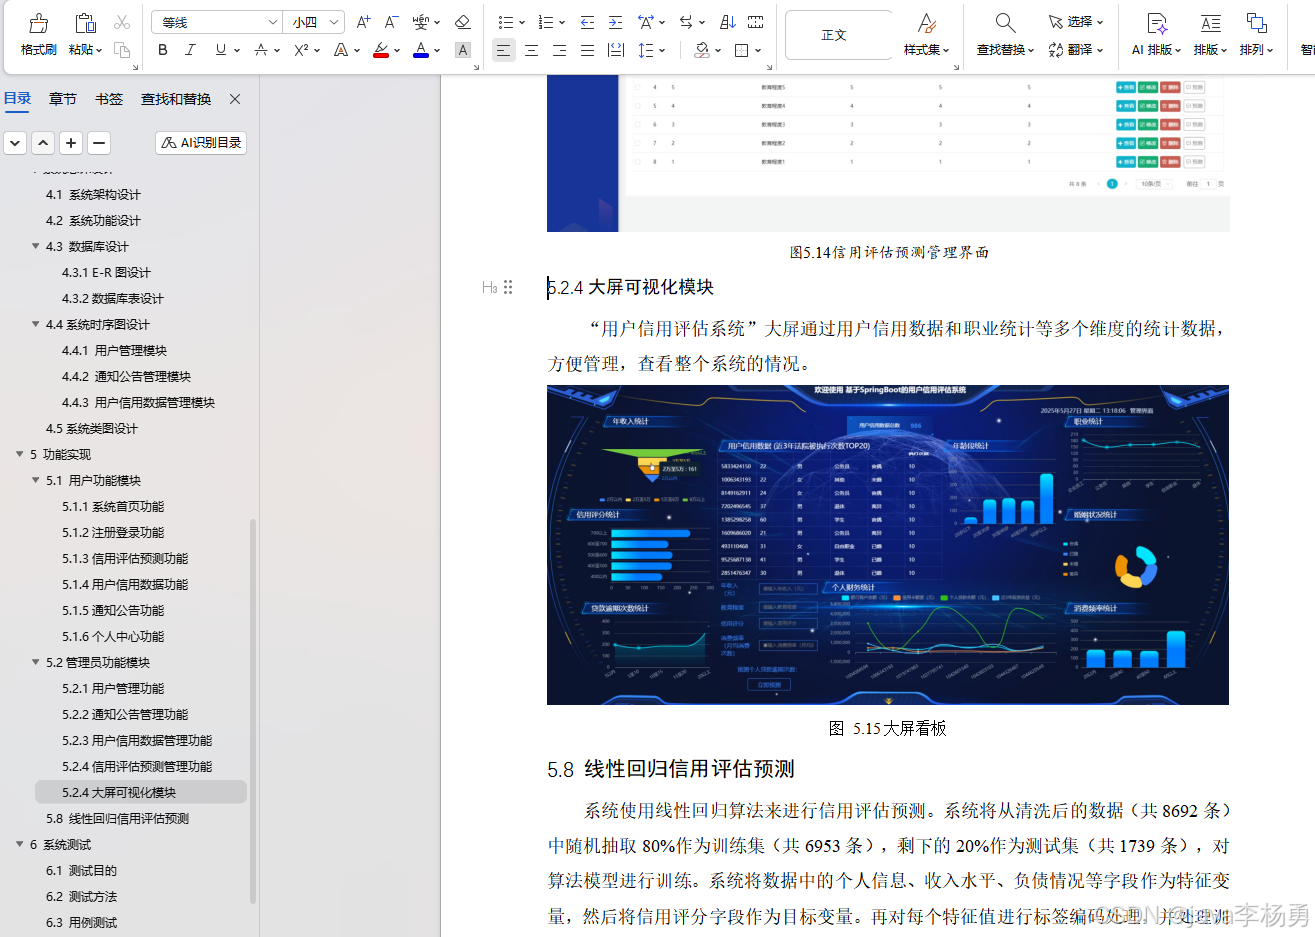This screenshot has width=1315, height=937.
Task: Switch to the 书签 tab
Action: pos(109,98)
